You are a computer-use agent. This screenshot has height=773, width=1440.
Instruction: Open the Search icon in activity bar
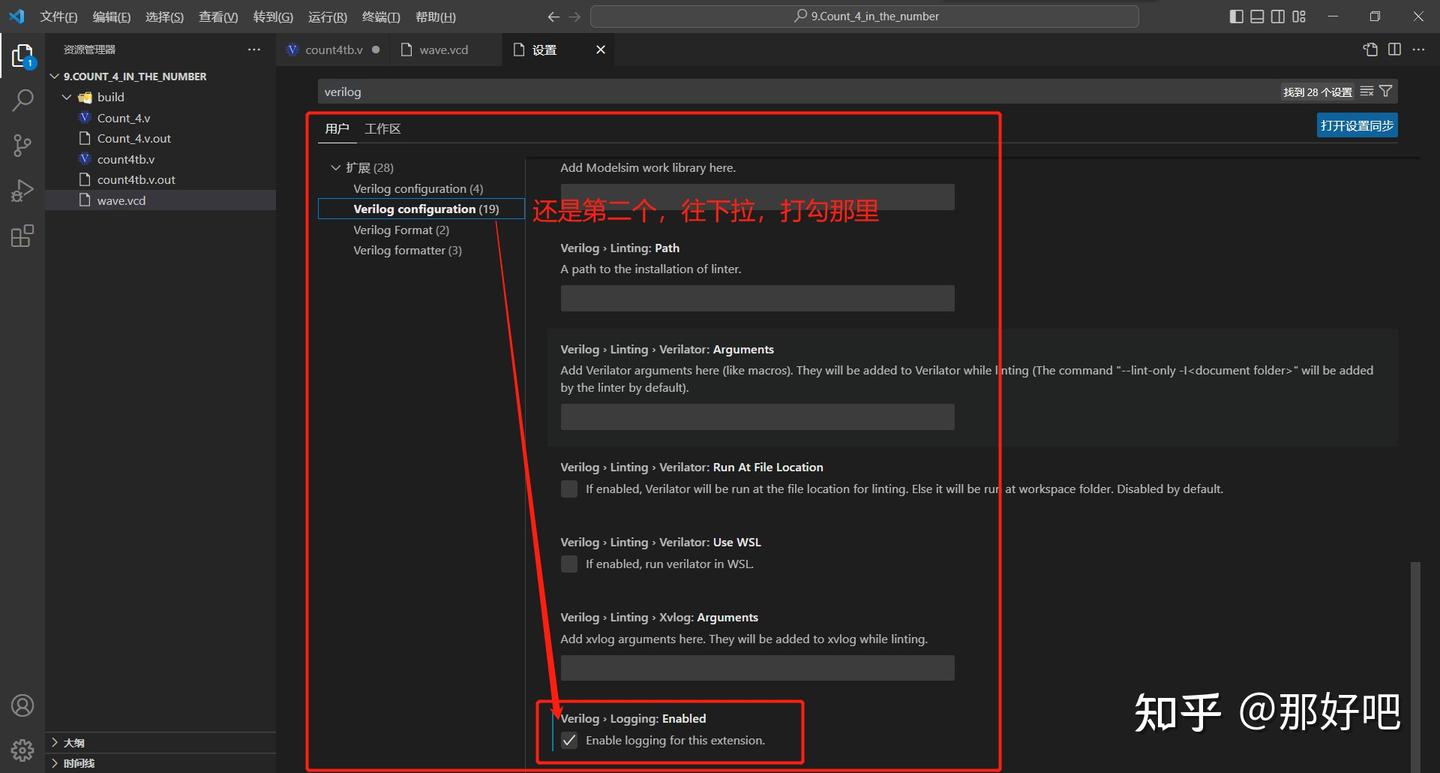[x=22, y=100]
